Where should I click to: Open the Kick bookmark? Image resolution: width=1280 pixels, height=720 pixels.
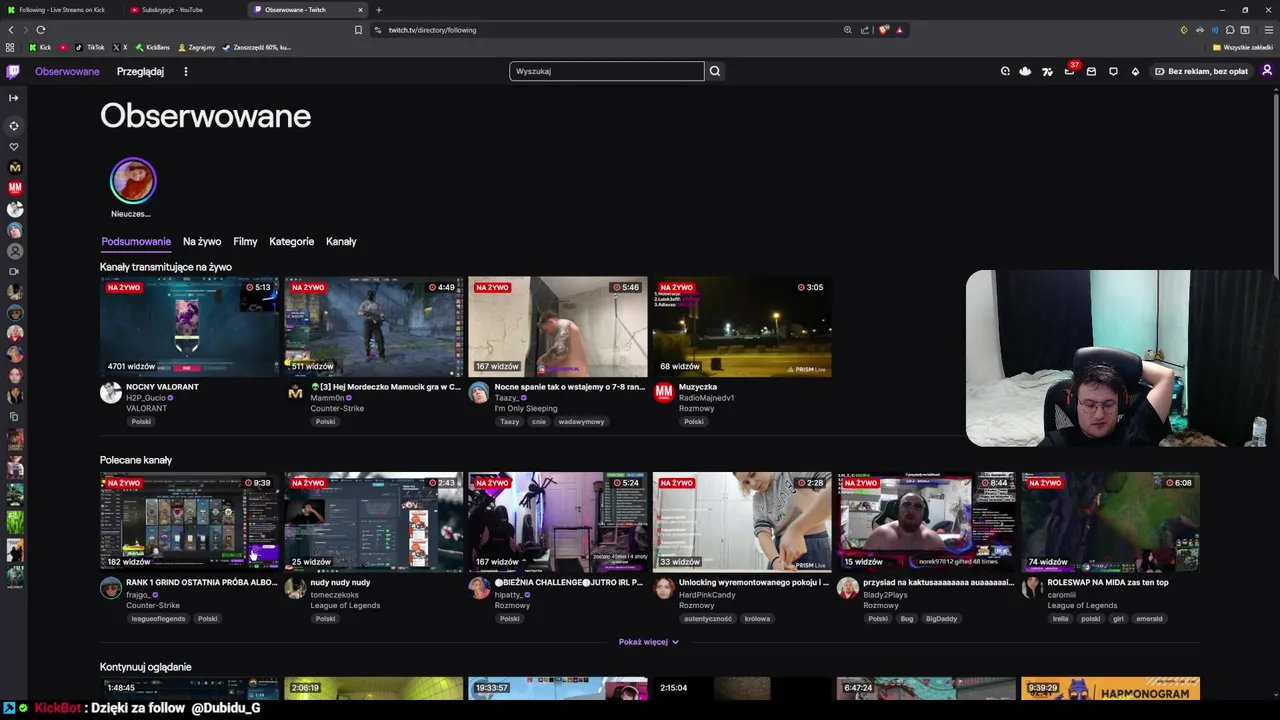click(x=40, y=47)
